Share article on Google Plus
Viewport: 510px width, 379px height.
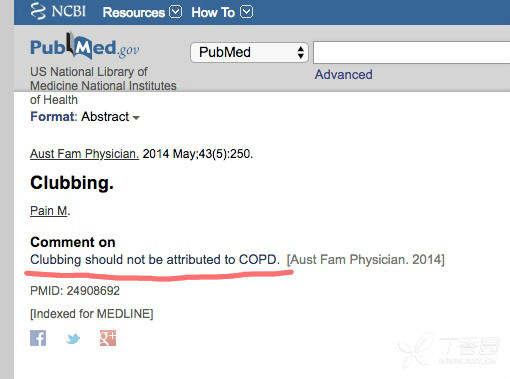(x=108, y=338)
